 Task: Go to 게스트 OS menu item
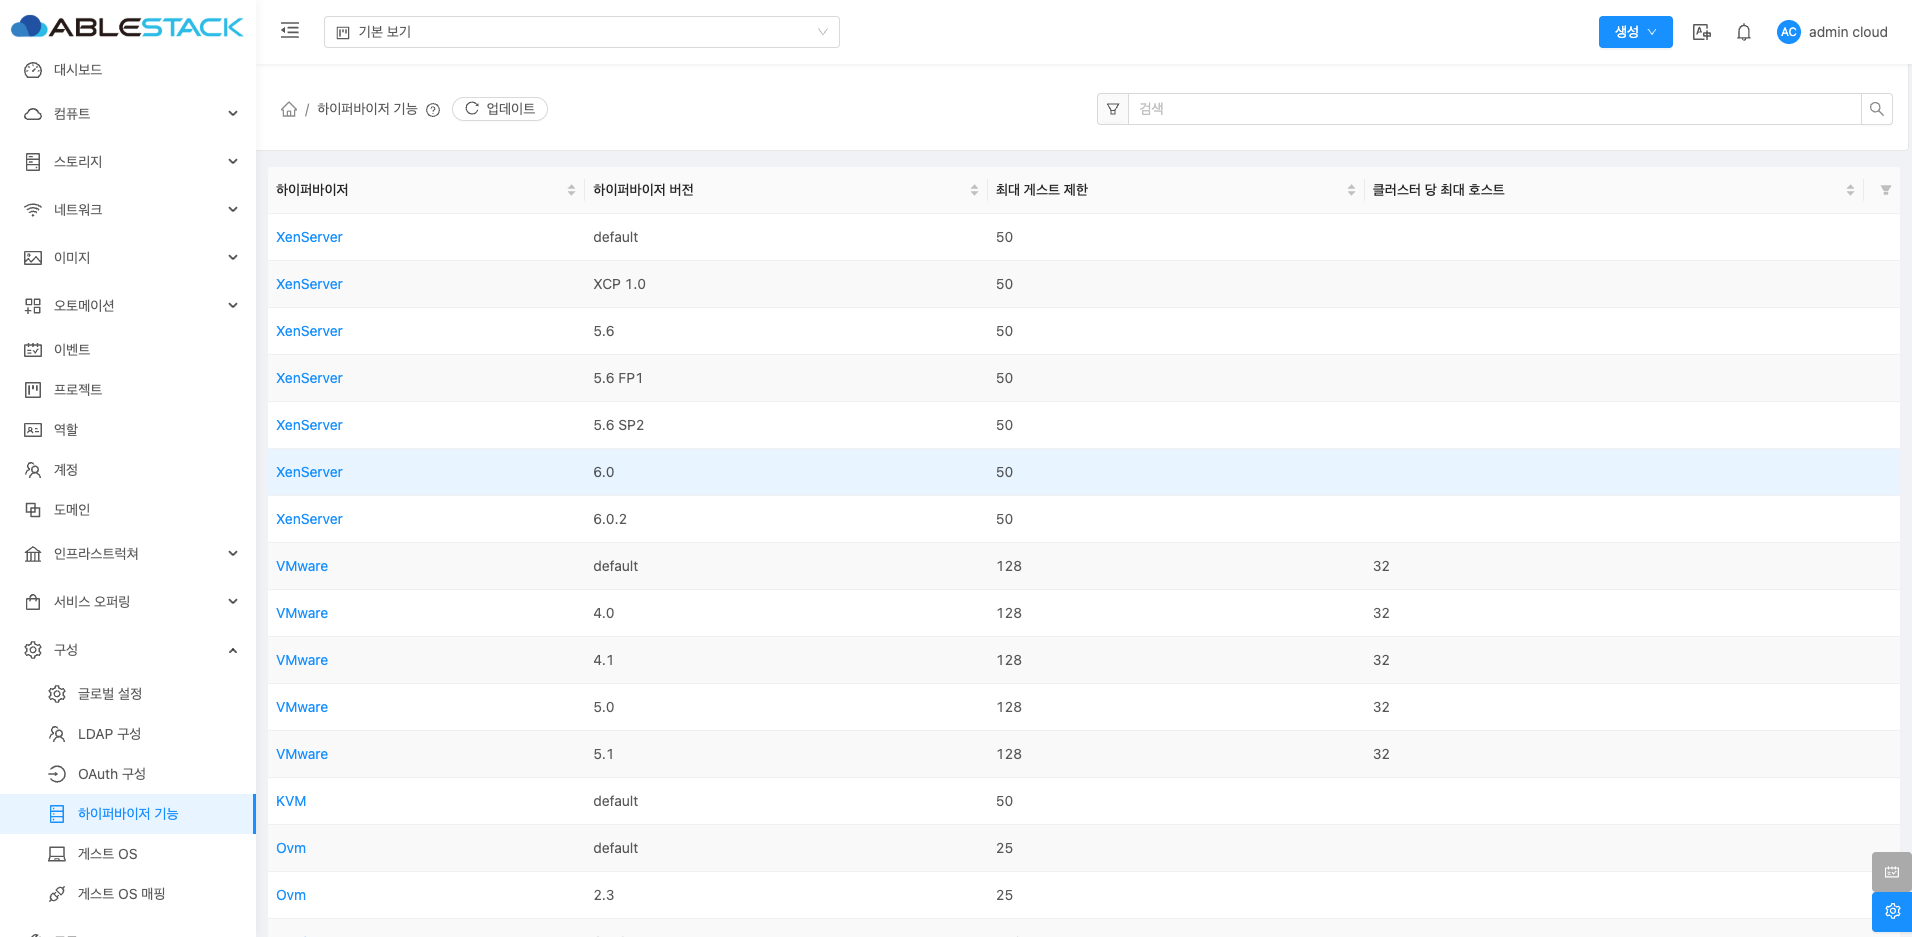point(107,854)
